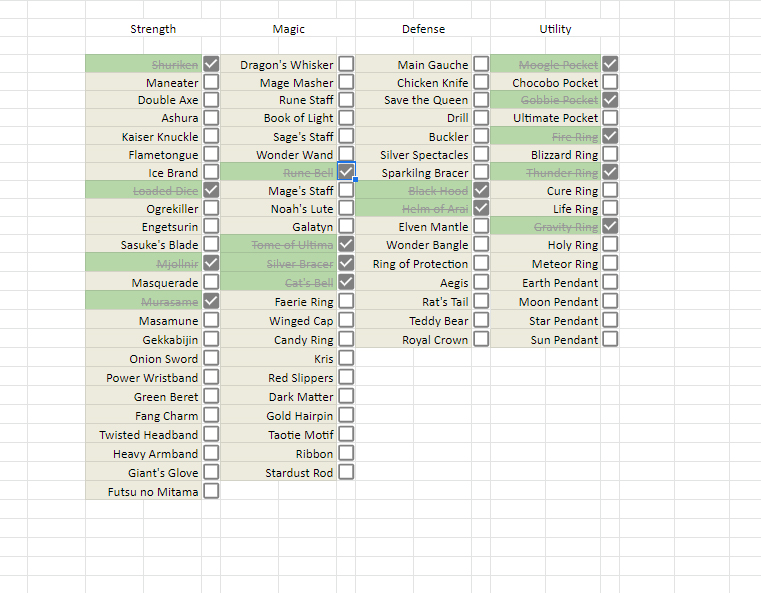Uncheck the Black Hood checkbox
The height and width of the screenshot is (593, 761).
point(481,190)
